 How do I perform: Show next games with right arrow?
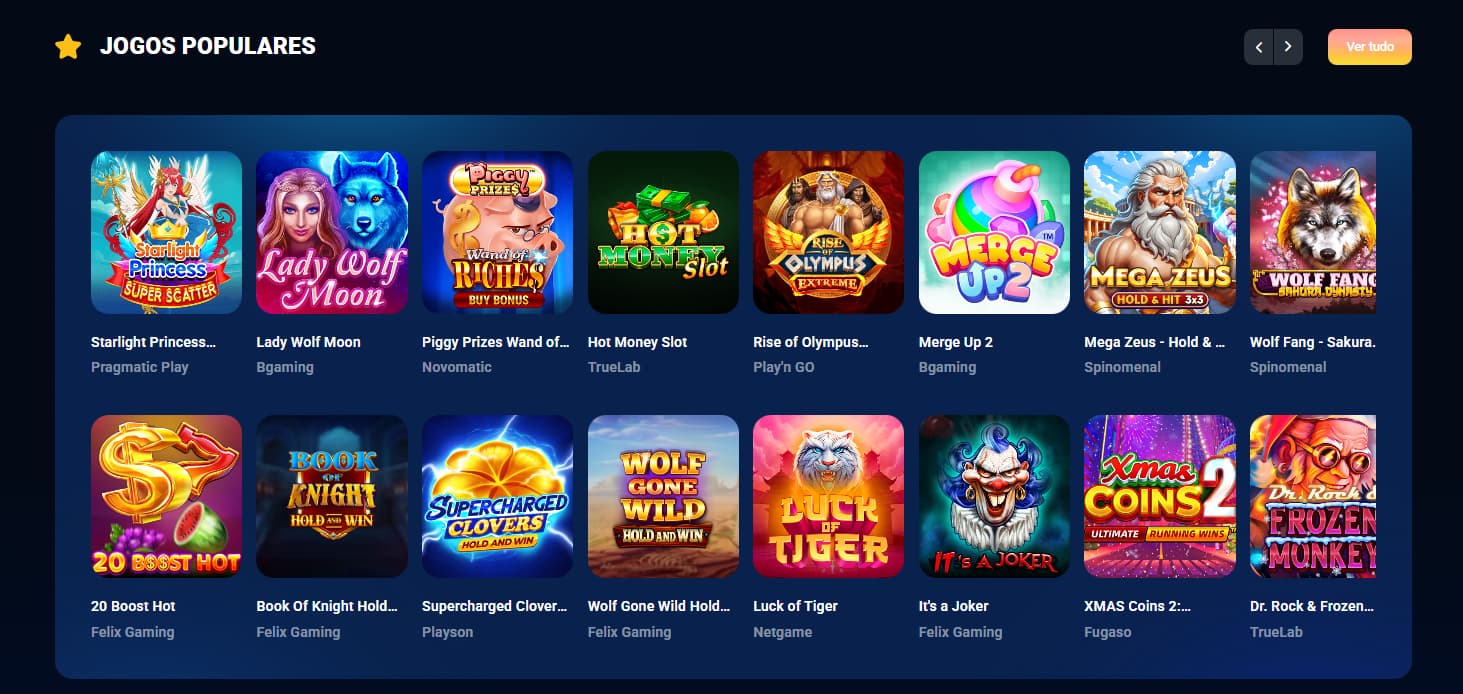(1288, 47)
